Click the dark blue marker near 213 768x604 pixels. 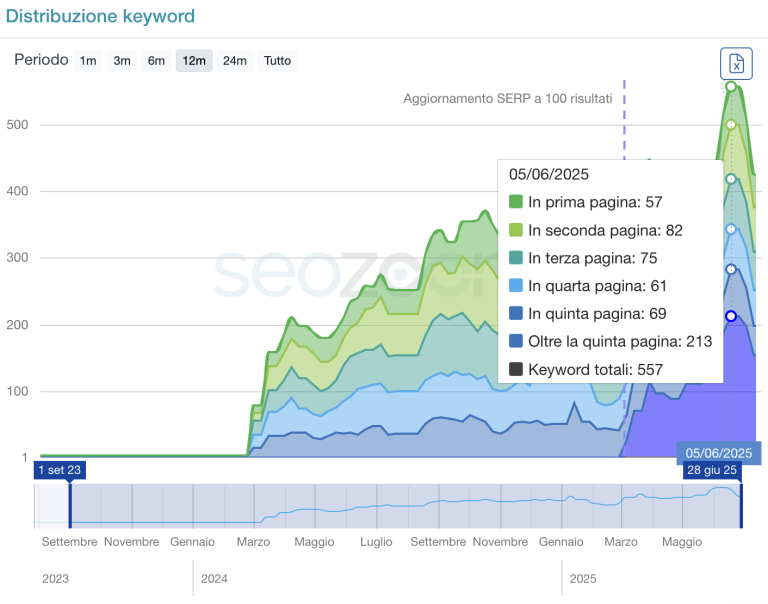point(731,316)
